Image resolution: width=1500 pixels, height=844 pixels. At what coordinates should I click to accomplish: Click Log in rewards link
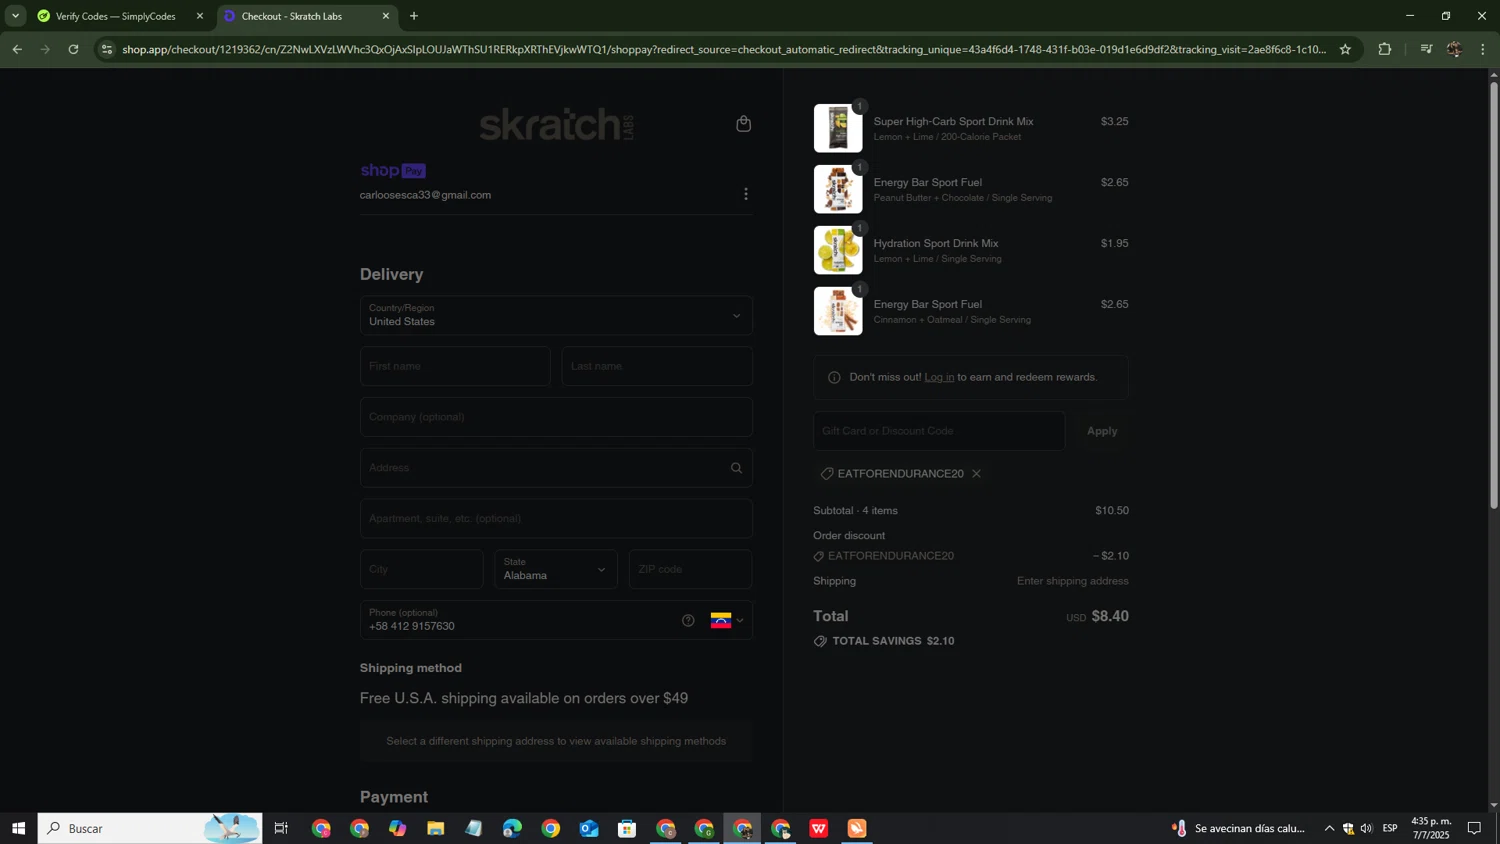(x=939, y=377)
